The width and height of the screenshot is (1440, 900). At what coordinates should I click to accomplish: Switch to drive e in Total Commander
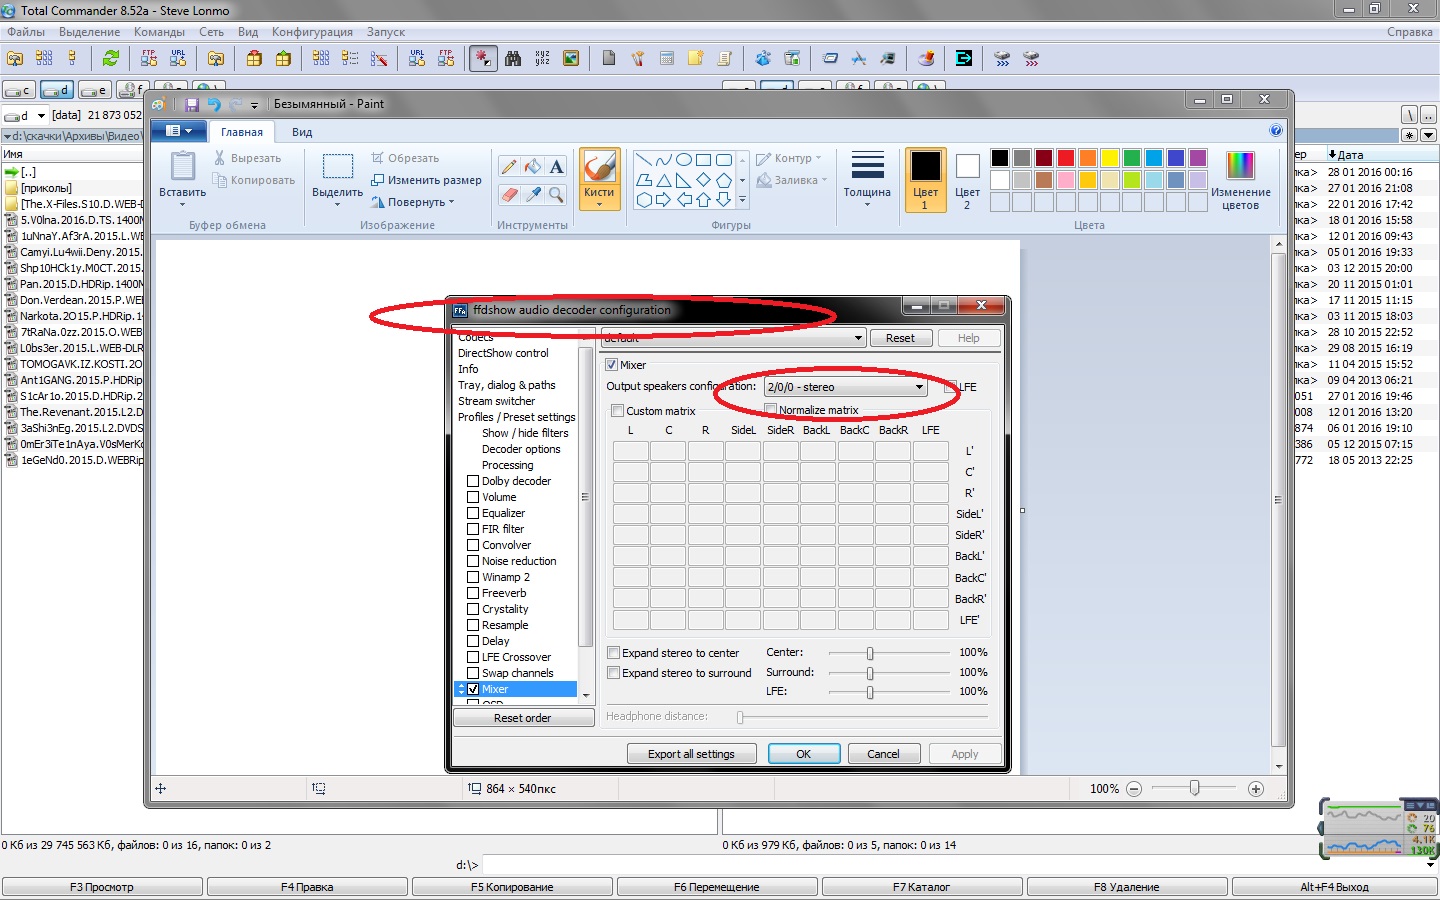[95, 91]
